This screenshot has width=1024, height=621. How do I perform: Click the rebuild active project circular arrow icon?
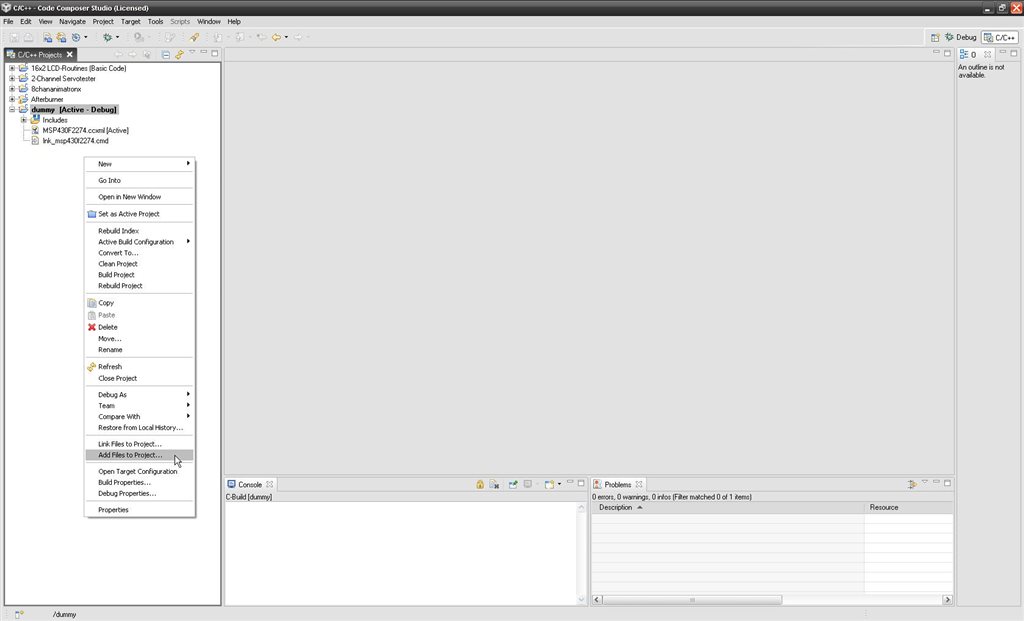click(76, 37)
